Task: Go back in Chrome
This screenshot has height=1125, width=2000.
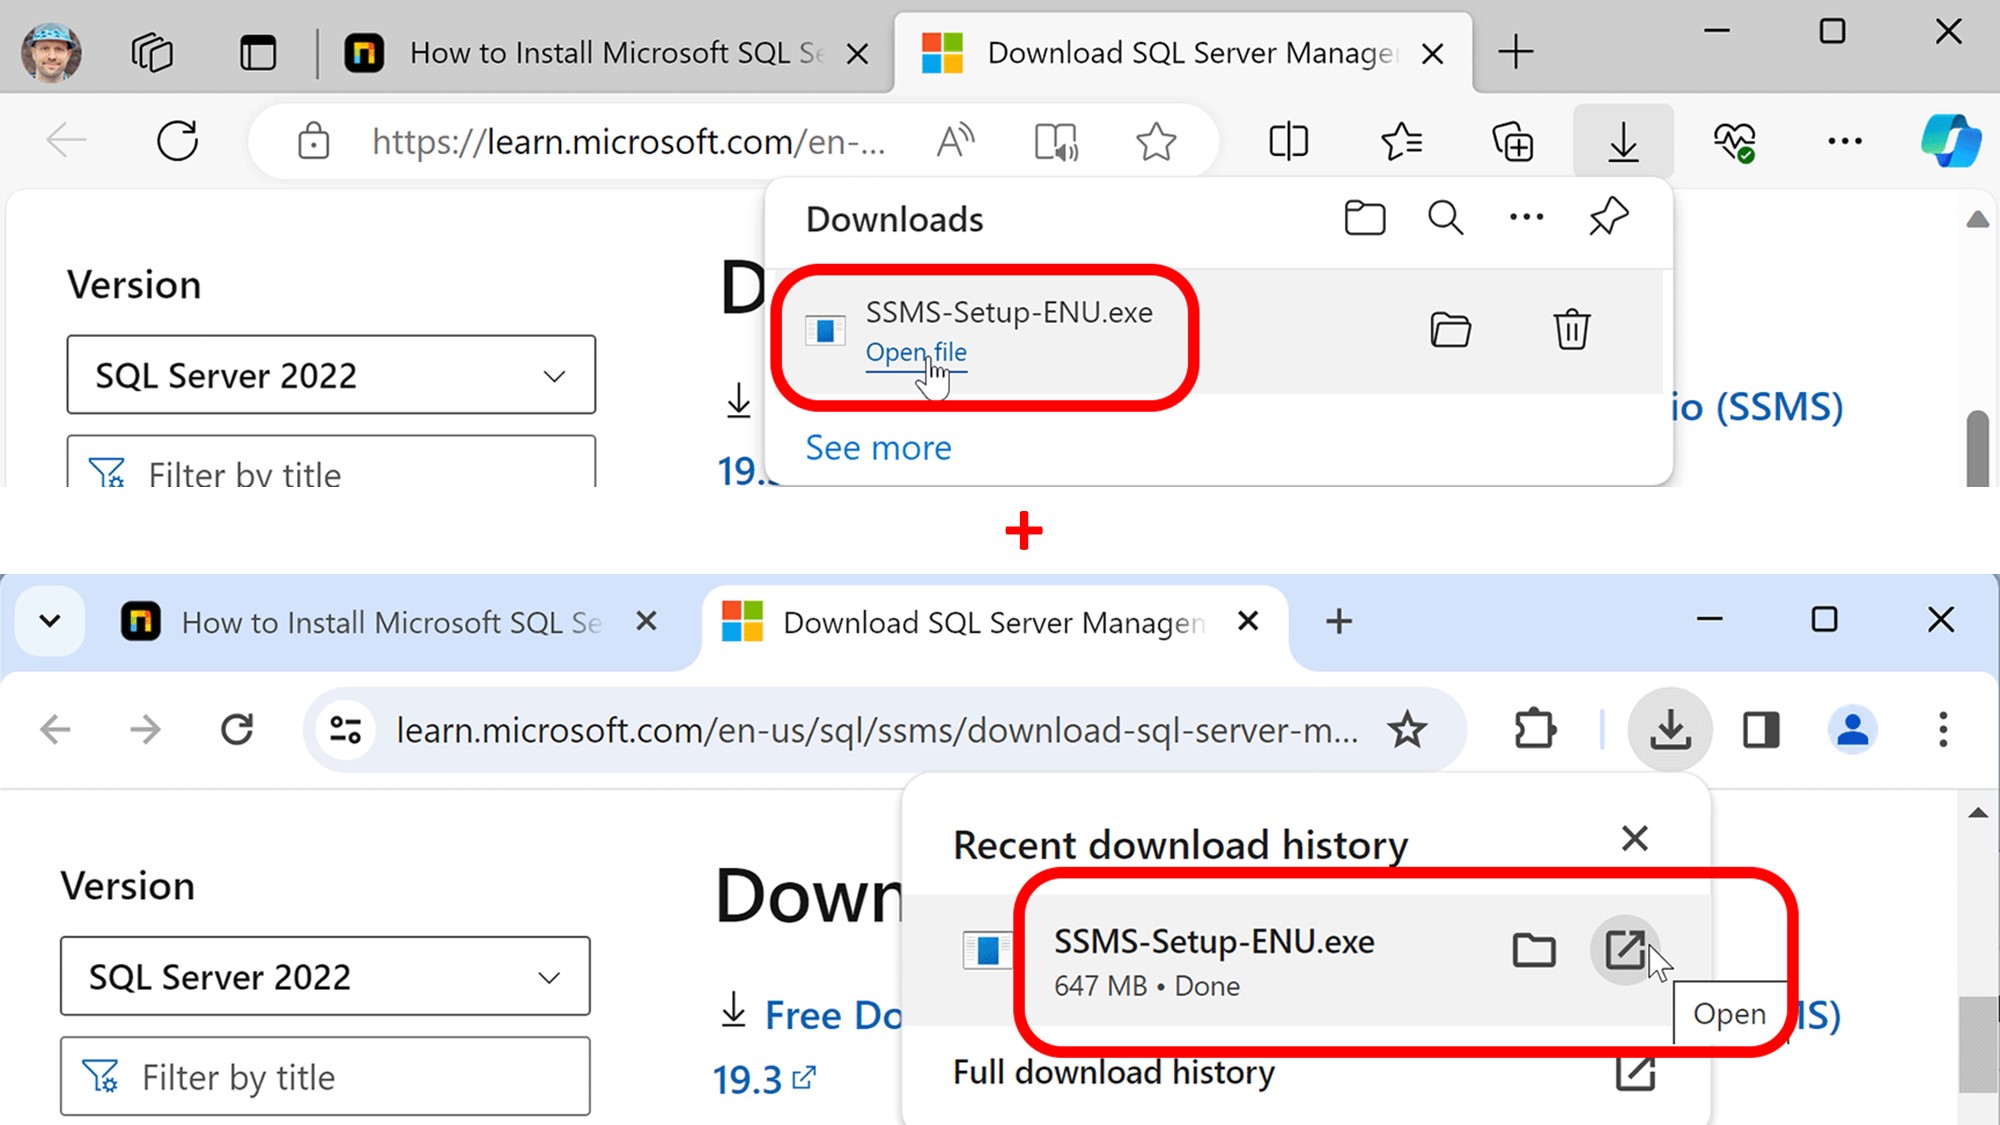Action: point(55,729)
